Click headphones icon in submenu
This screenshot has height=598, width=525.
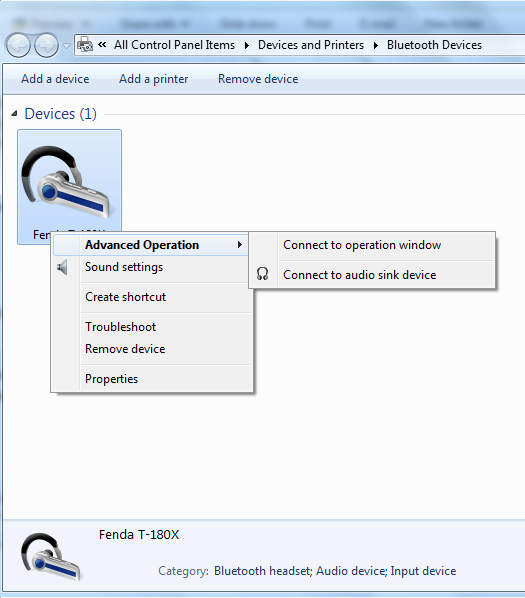262,274
